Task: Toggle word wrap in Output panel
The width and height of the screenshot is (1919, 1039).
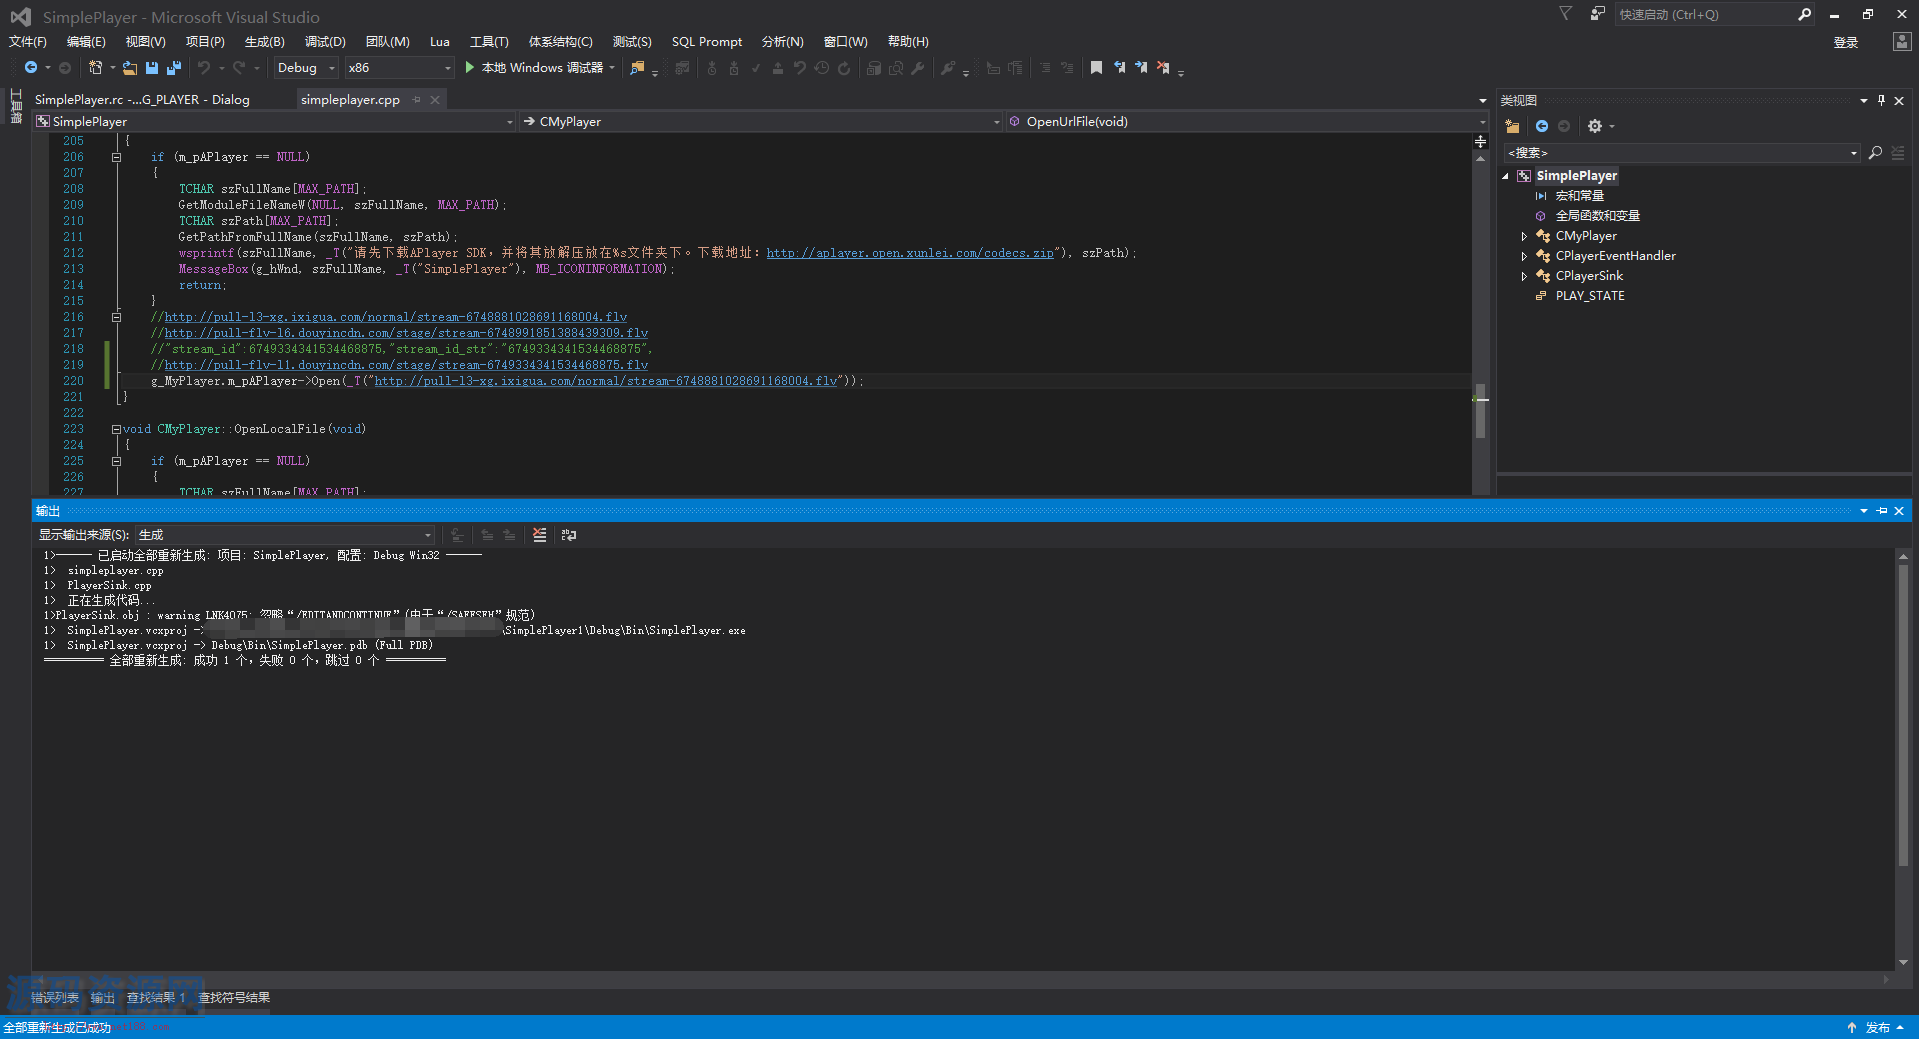Action: 569,535
